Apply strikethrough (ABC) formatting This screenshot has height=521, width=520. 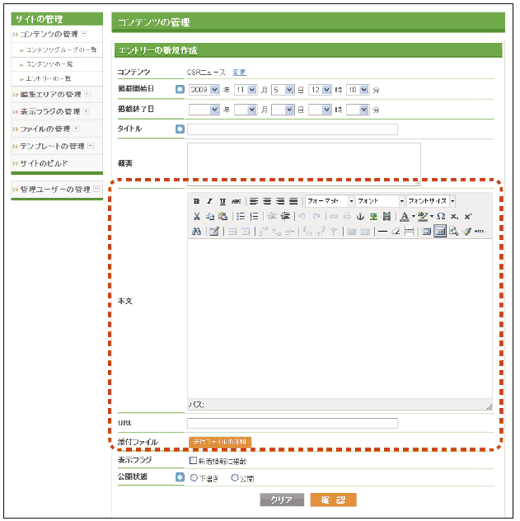coord(236,201)
